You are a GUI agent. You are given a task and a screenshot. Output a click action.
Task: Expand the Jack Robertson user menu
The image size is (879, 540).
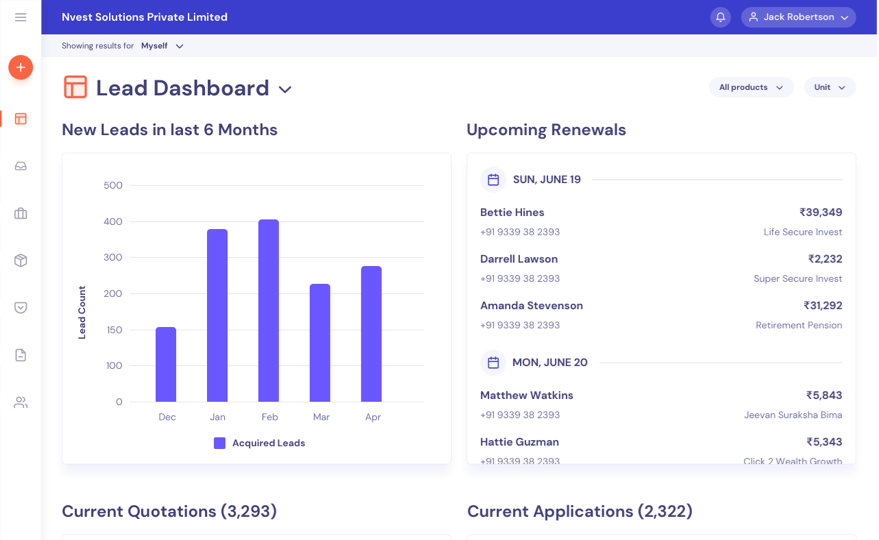[x=798, y=17]
